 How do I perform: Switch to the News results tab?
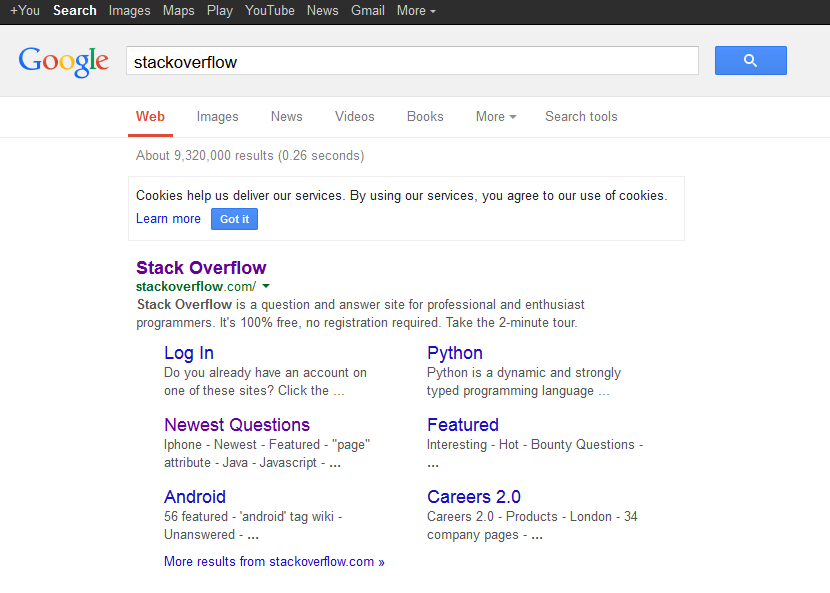pos(286,116)
